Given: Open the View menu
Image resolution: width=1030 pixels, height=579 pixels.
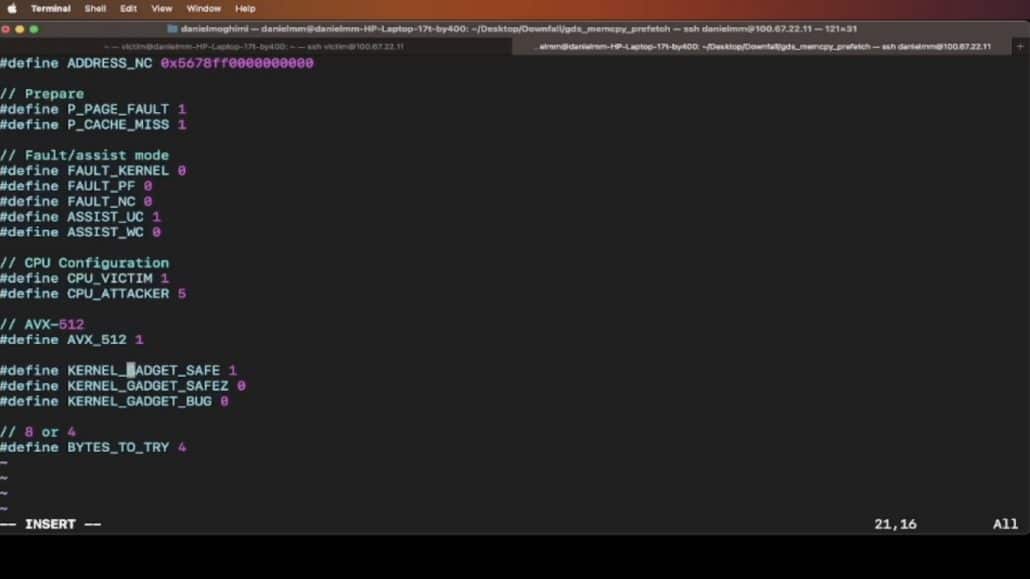Looking at the screenshot, I should (x=162, y=9).
